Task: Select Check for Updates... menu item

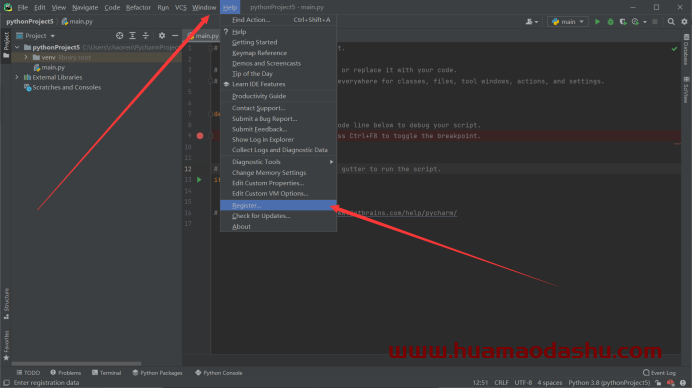Action: pyautogui.click(x=278, y=216)
